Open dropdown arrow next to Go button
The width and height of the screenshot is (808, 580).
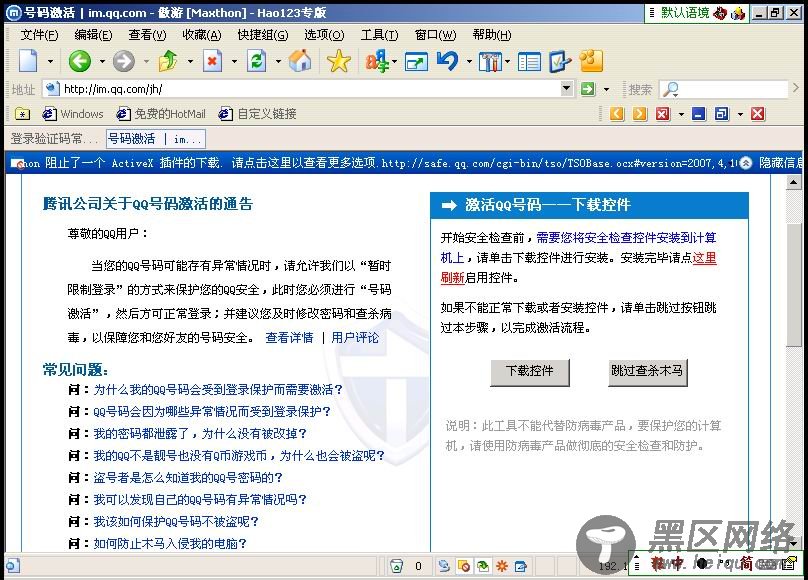[607, 89]
